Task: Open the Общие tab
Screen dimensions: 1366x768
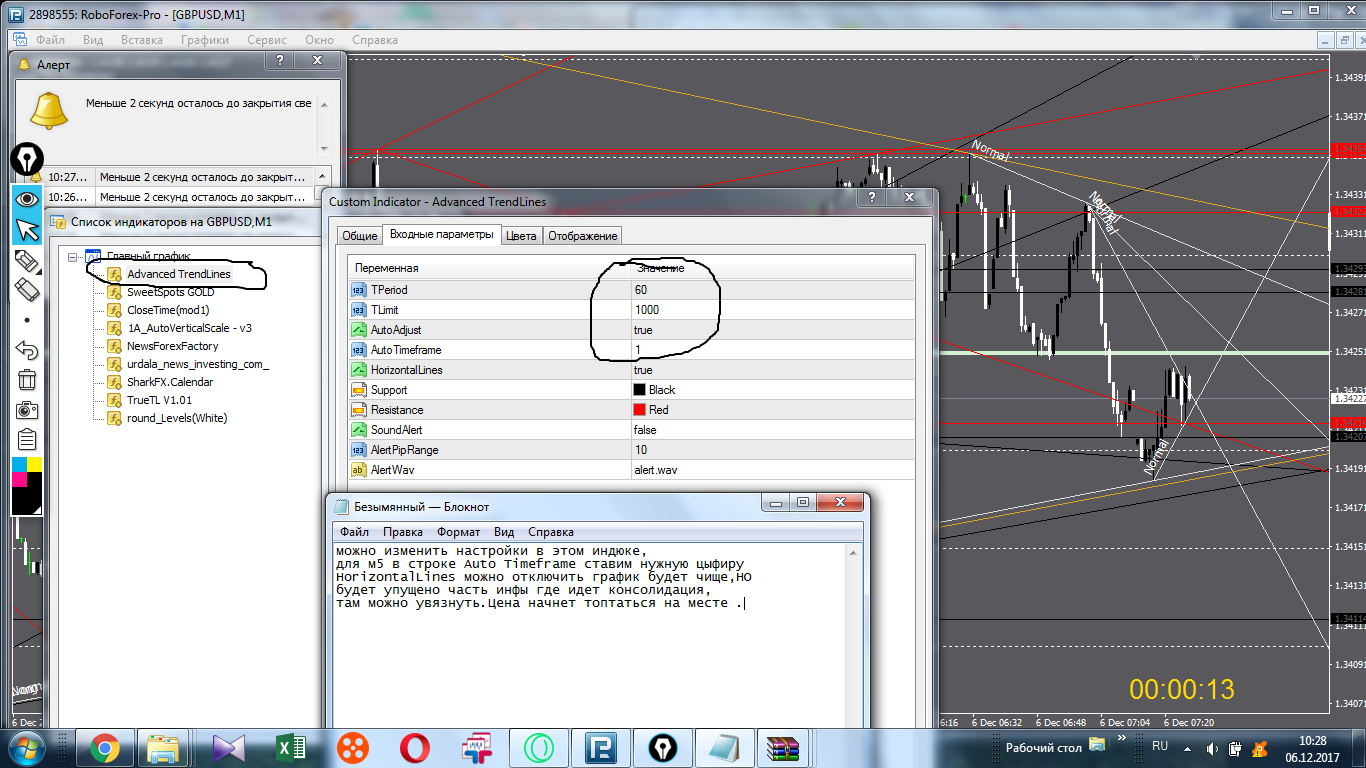Action: tap(359, 236)
